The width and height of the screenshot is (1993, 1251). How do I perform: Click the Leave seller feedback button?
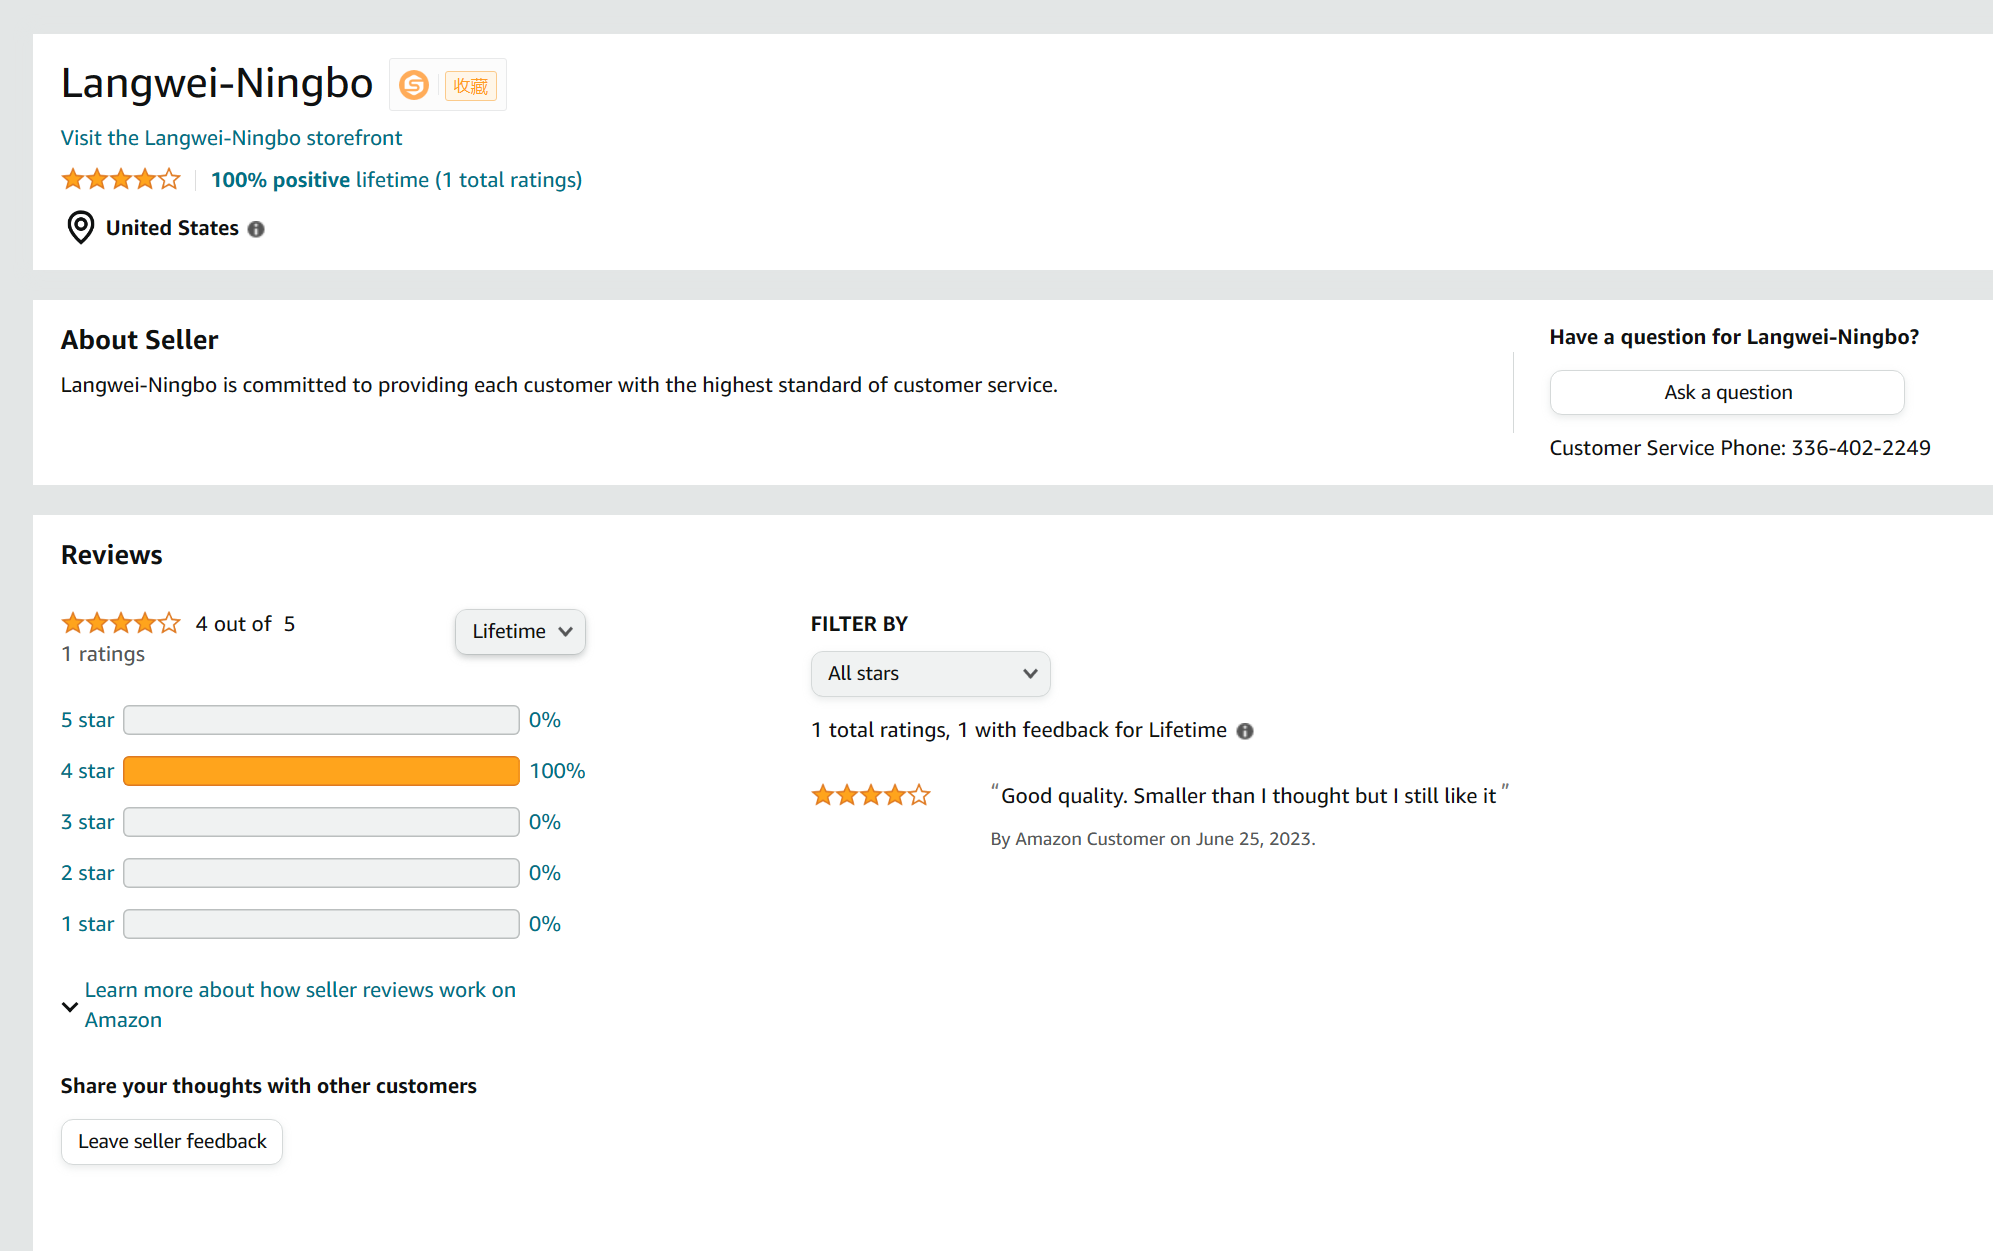click(x=172, y=1142)
